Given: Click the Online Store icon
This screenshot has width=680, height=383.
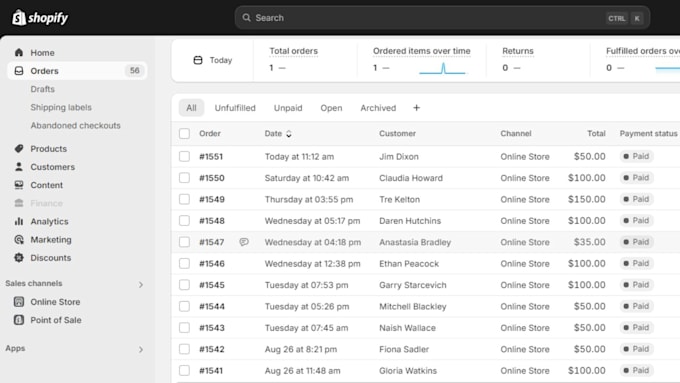Looking at the screenshot, I should 19,302.
